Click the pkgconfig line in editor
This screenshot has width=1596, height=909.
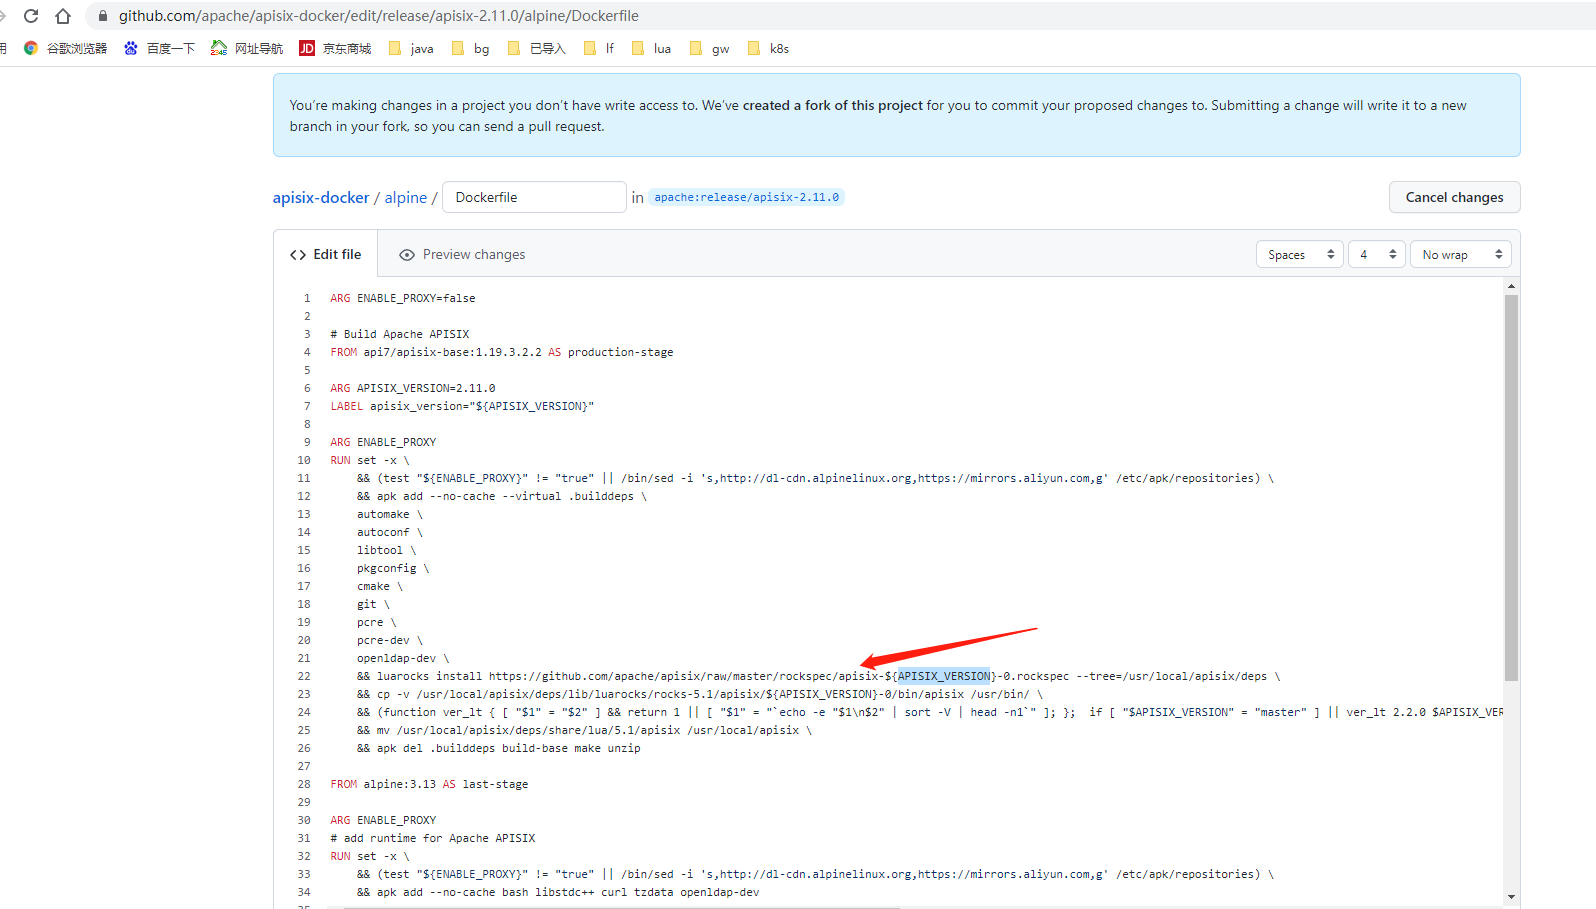tap(393, 568)
